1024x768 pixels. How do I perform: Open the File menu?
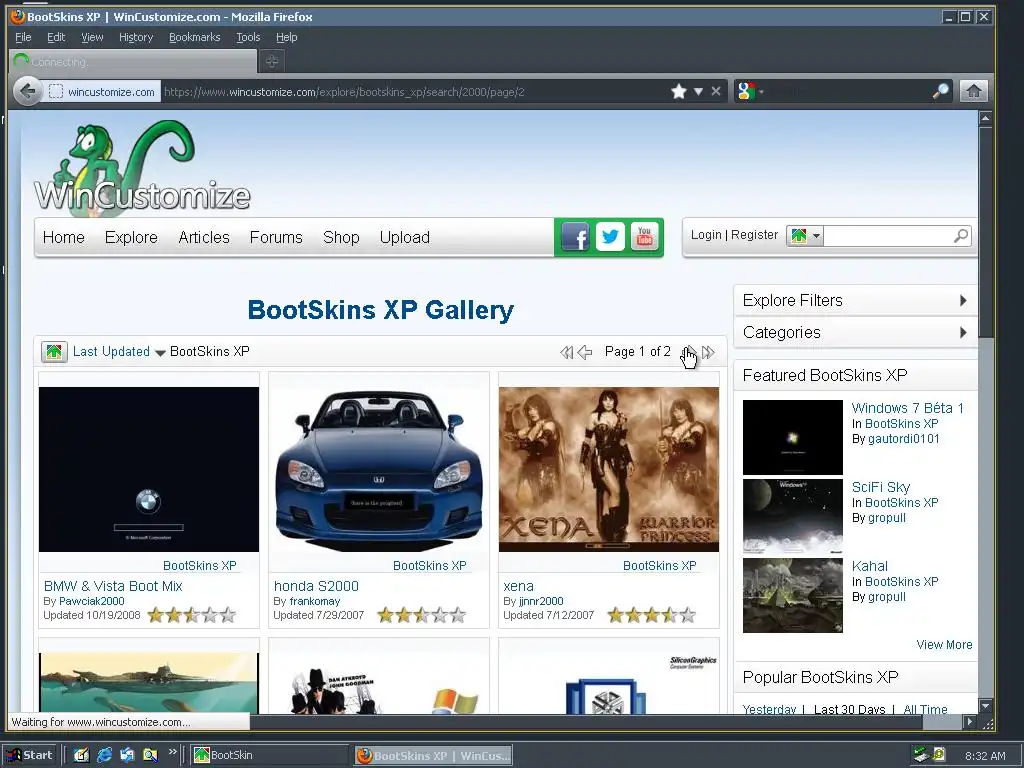click(23, 37)
